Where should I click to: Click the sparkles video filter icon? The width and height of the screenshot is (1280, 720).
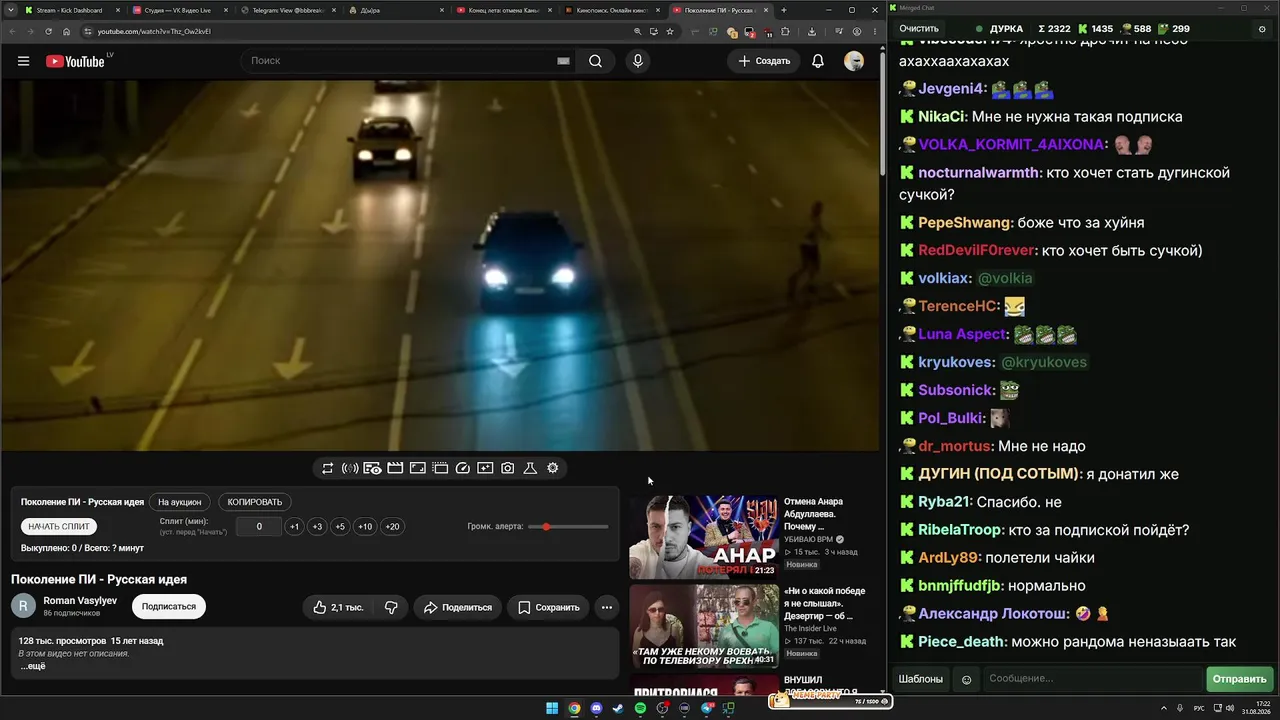[485, 468]
